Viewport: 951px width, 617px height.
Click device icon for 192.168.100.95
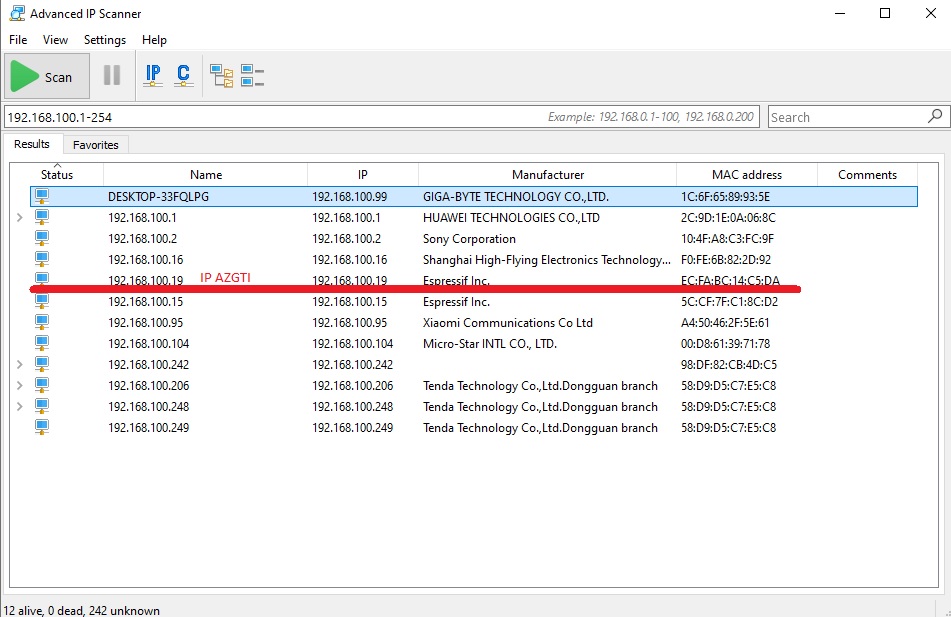tap(42, 323)
